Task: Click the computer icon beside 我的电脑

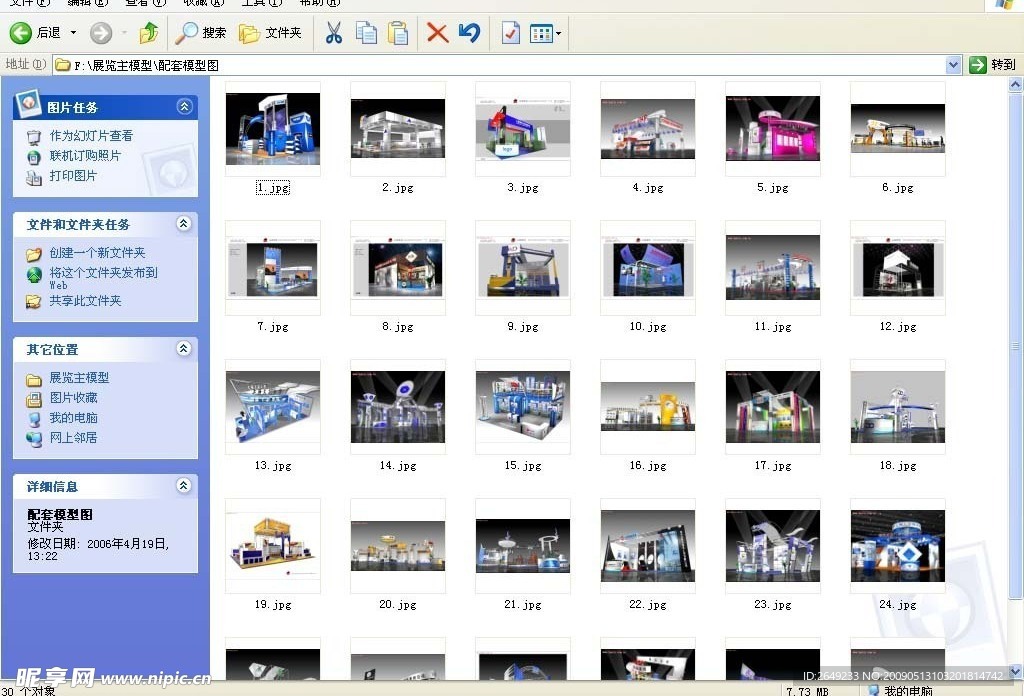Action: tap(34, 419)
